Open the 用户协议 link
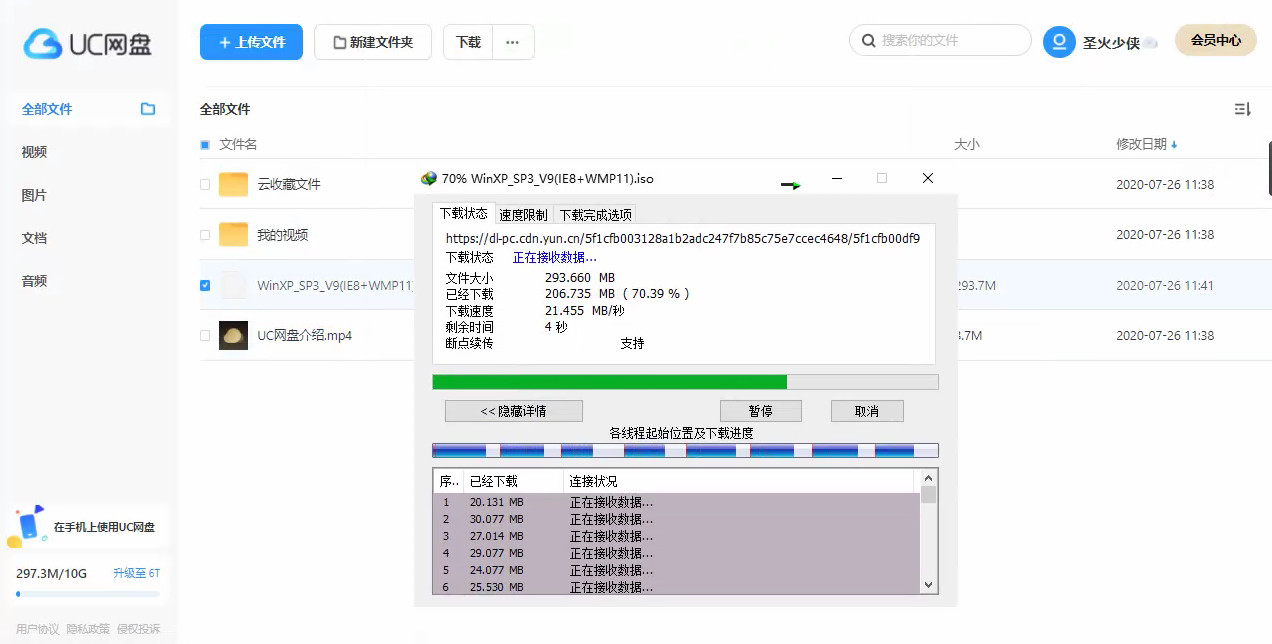The image size is (1272, 644). [37, 629]
